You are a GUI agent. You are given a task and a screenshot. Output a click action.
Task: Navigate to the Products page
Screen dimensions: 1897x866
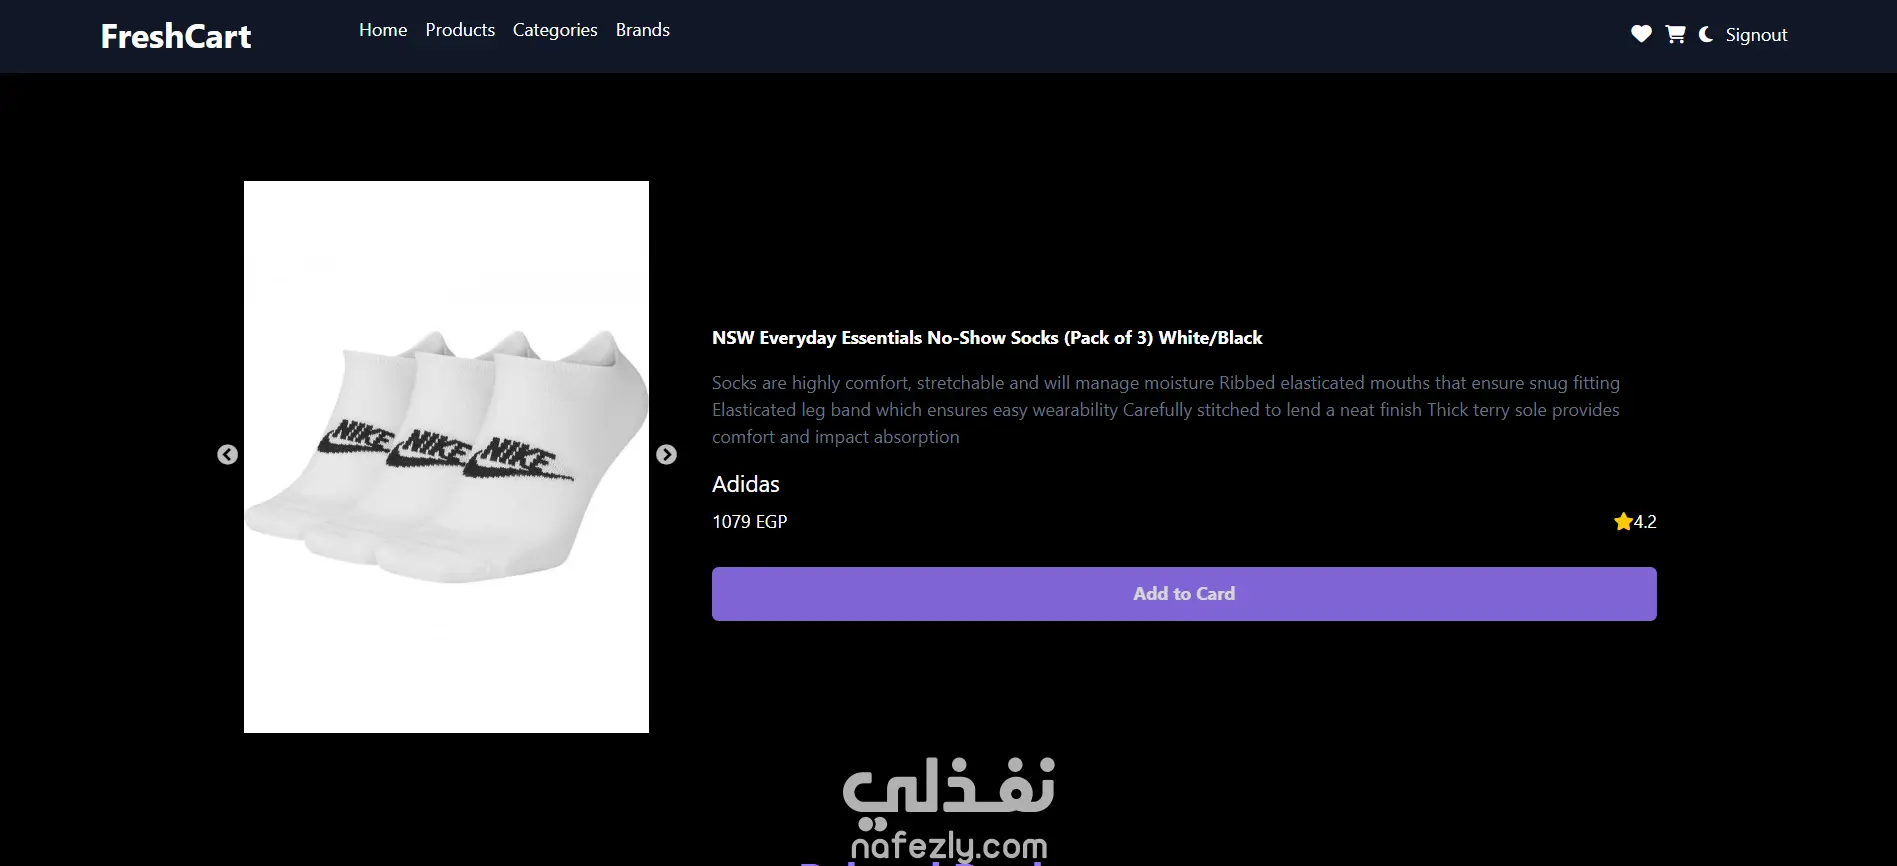pyautogui.click(x=460, y=30)
